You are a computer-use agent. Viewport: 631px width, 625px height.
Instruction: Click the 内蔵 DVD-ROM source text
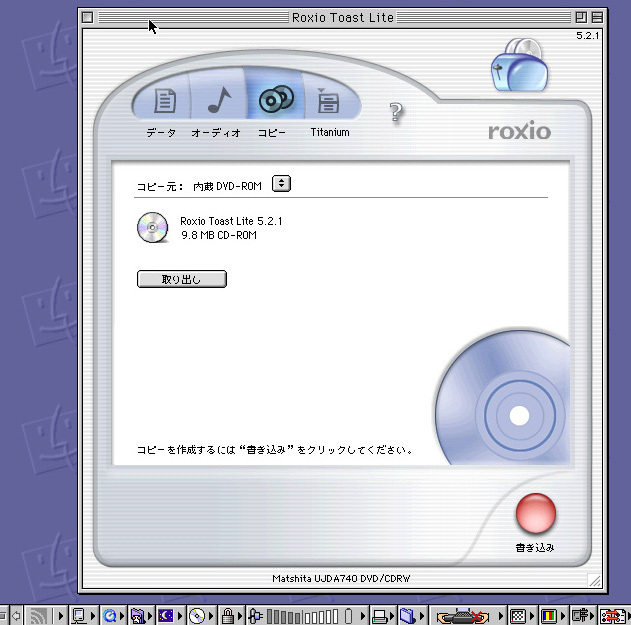(x=227, y=186)
